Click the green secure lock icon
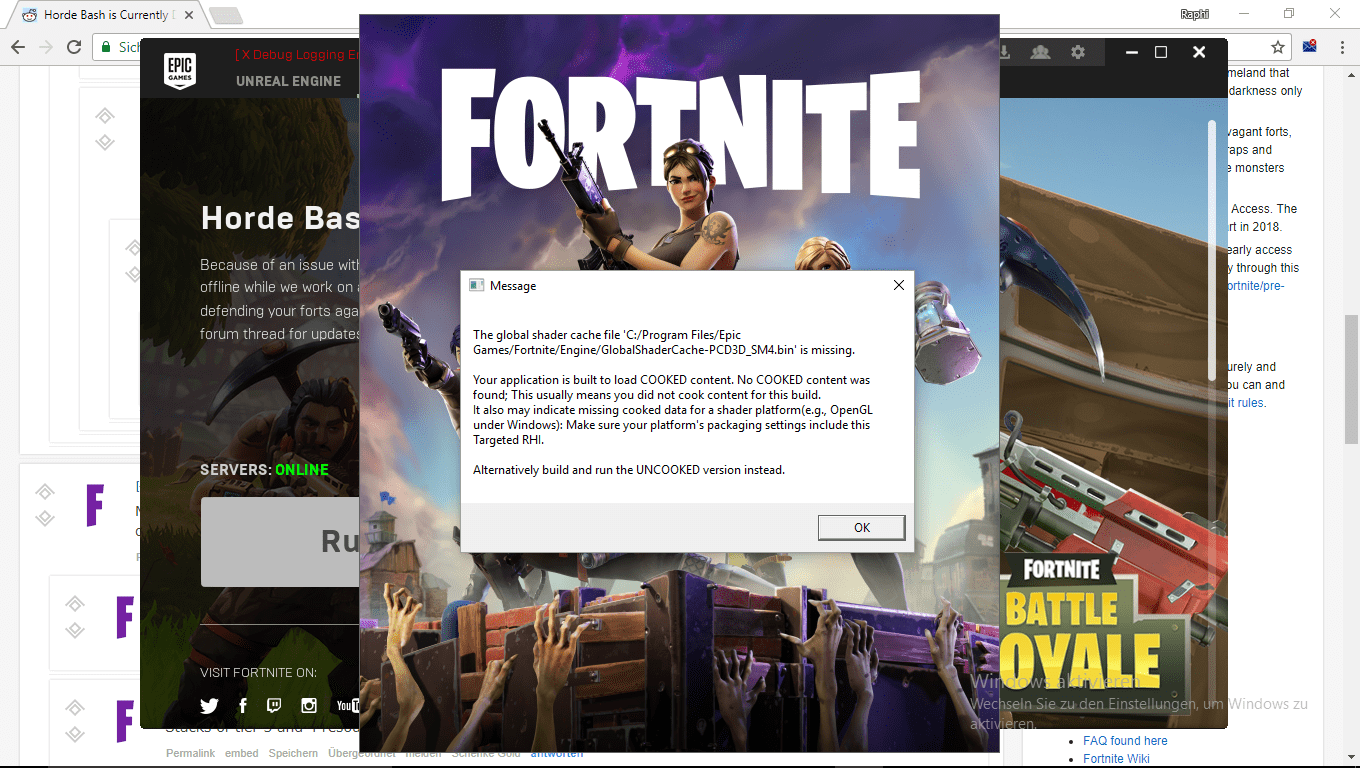 pyautogui.click(x=105, y=47)
